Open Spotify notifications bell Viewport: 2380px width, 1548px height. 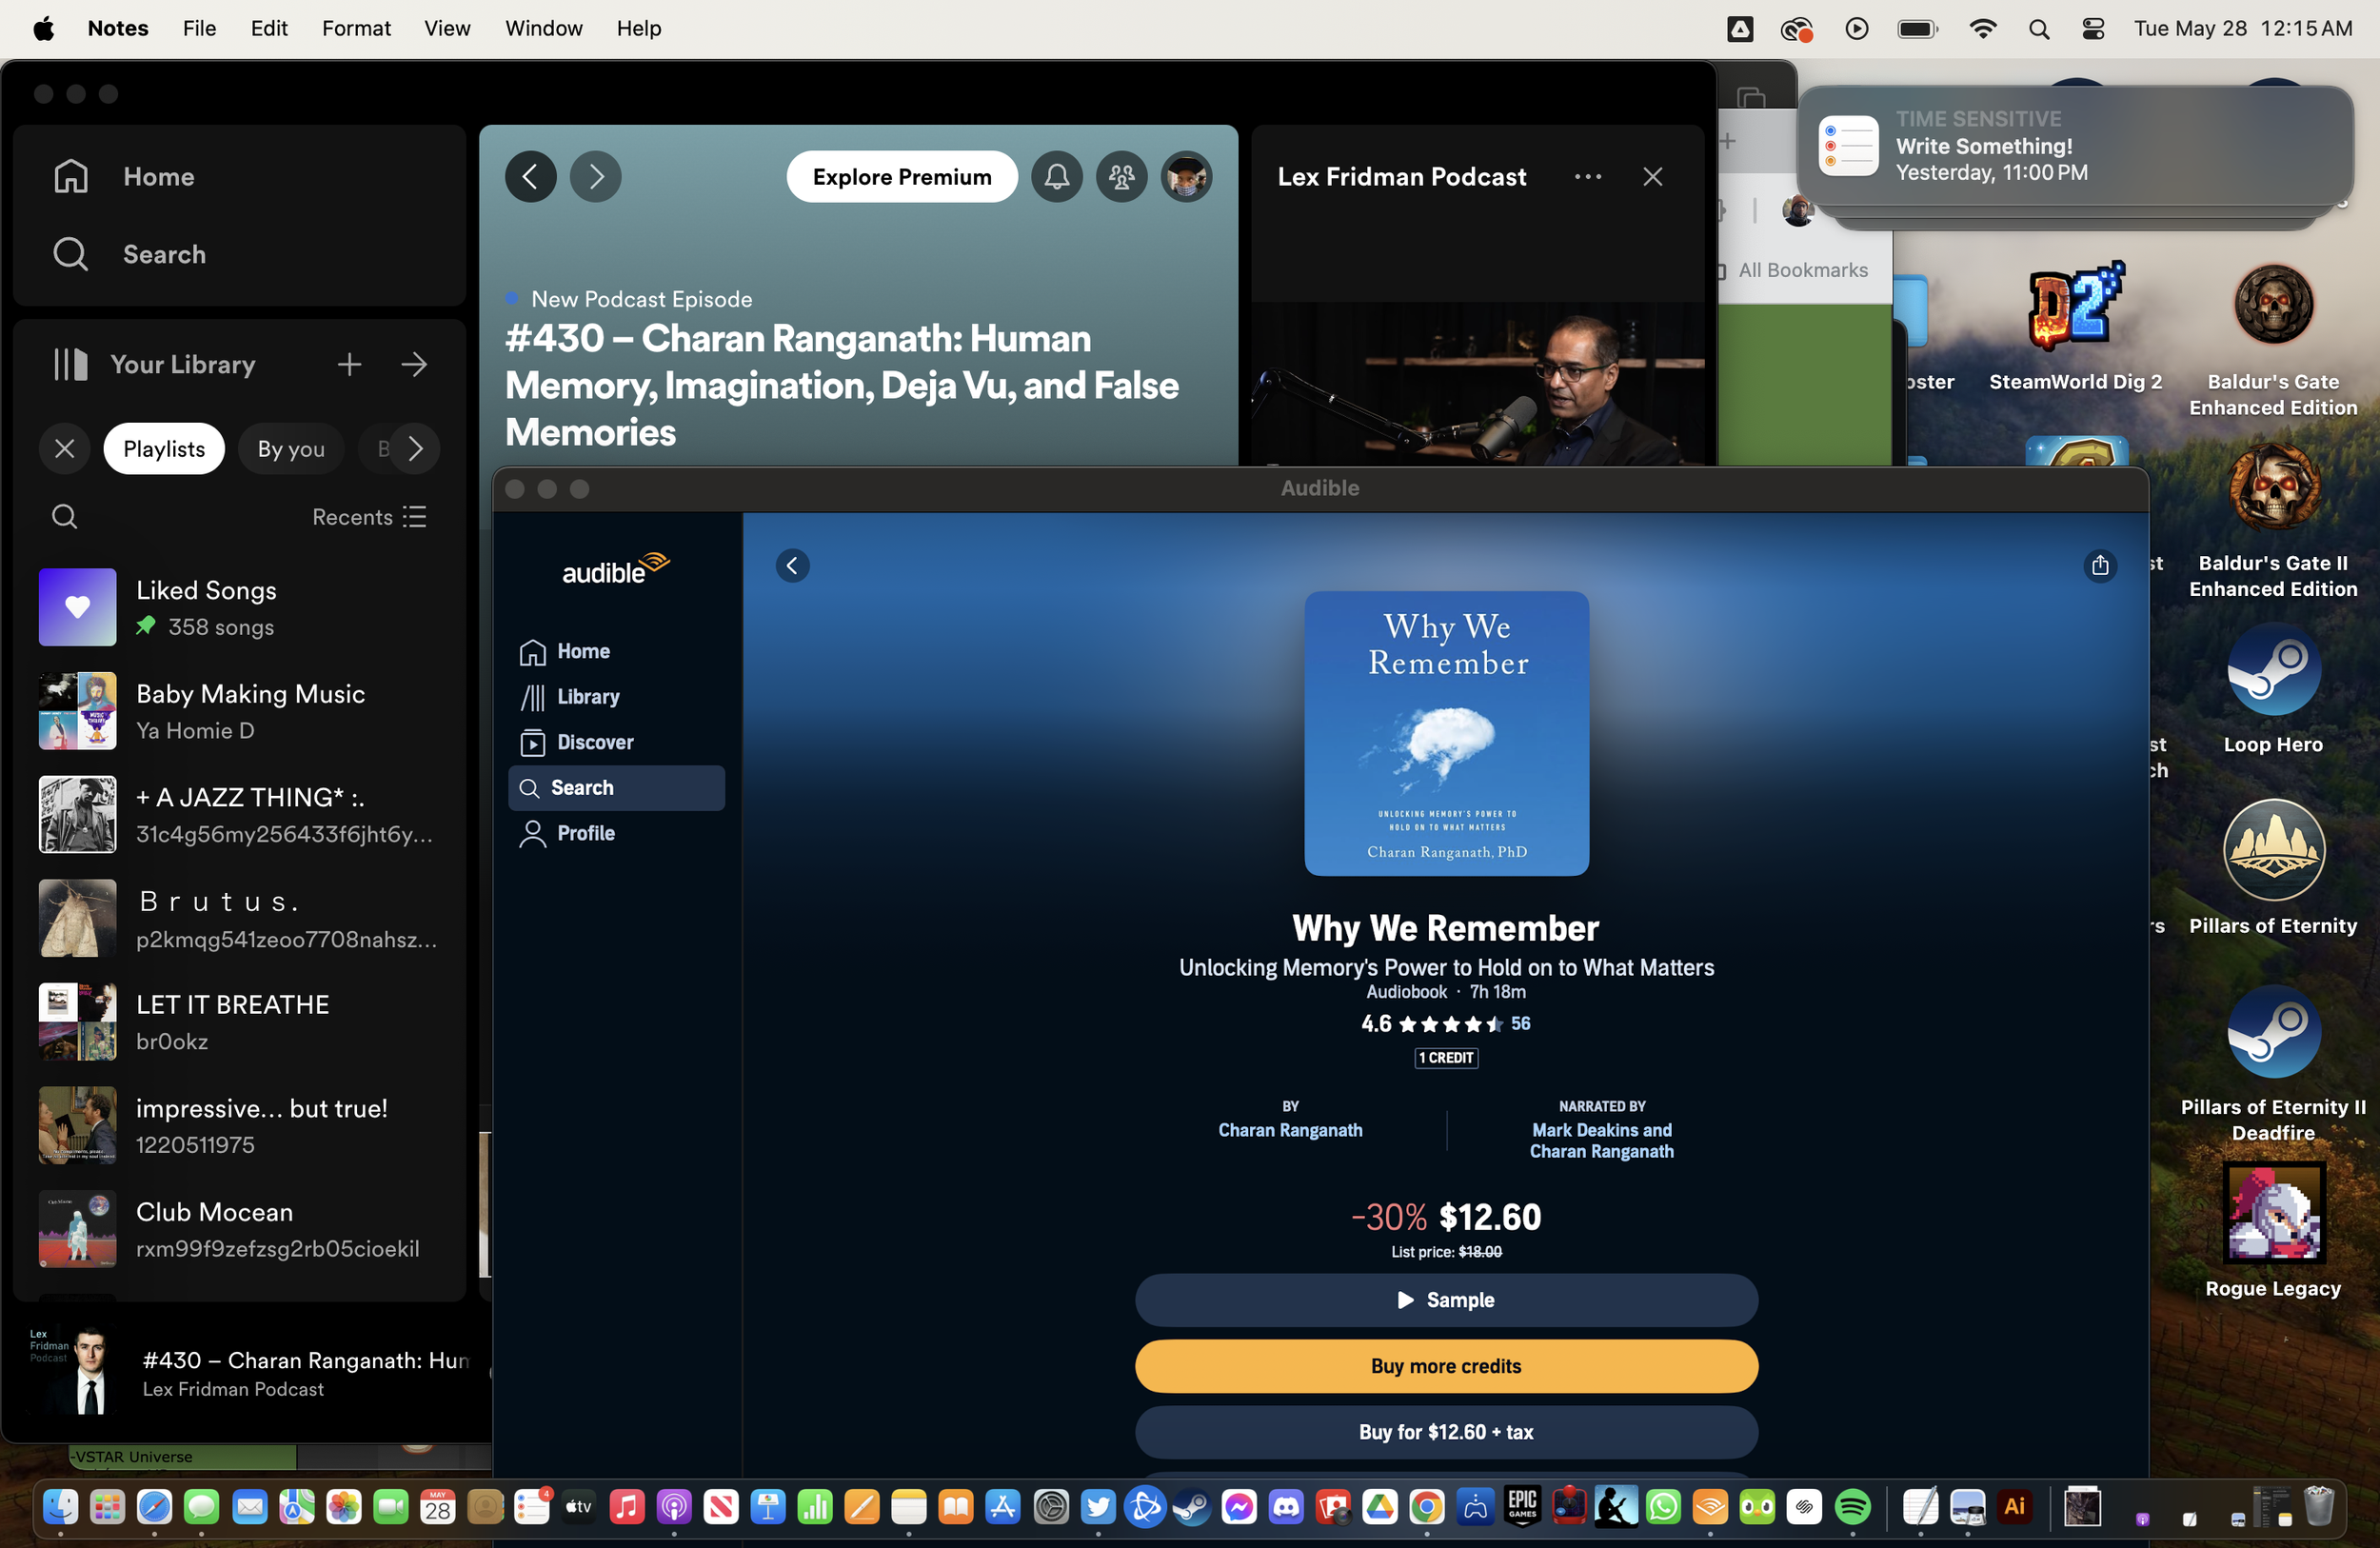click(x=1056, y=177)
